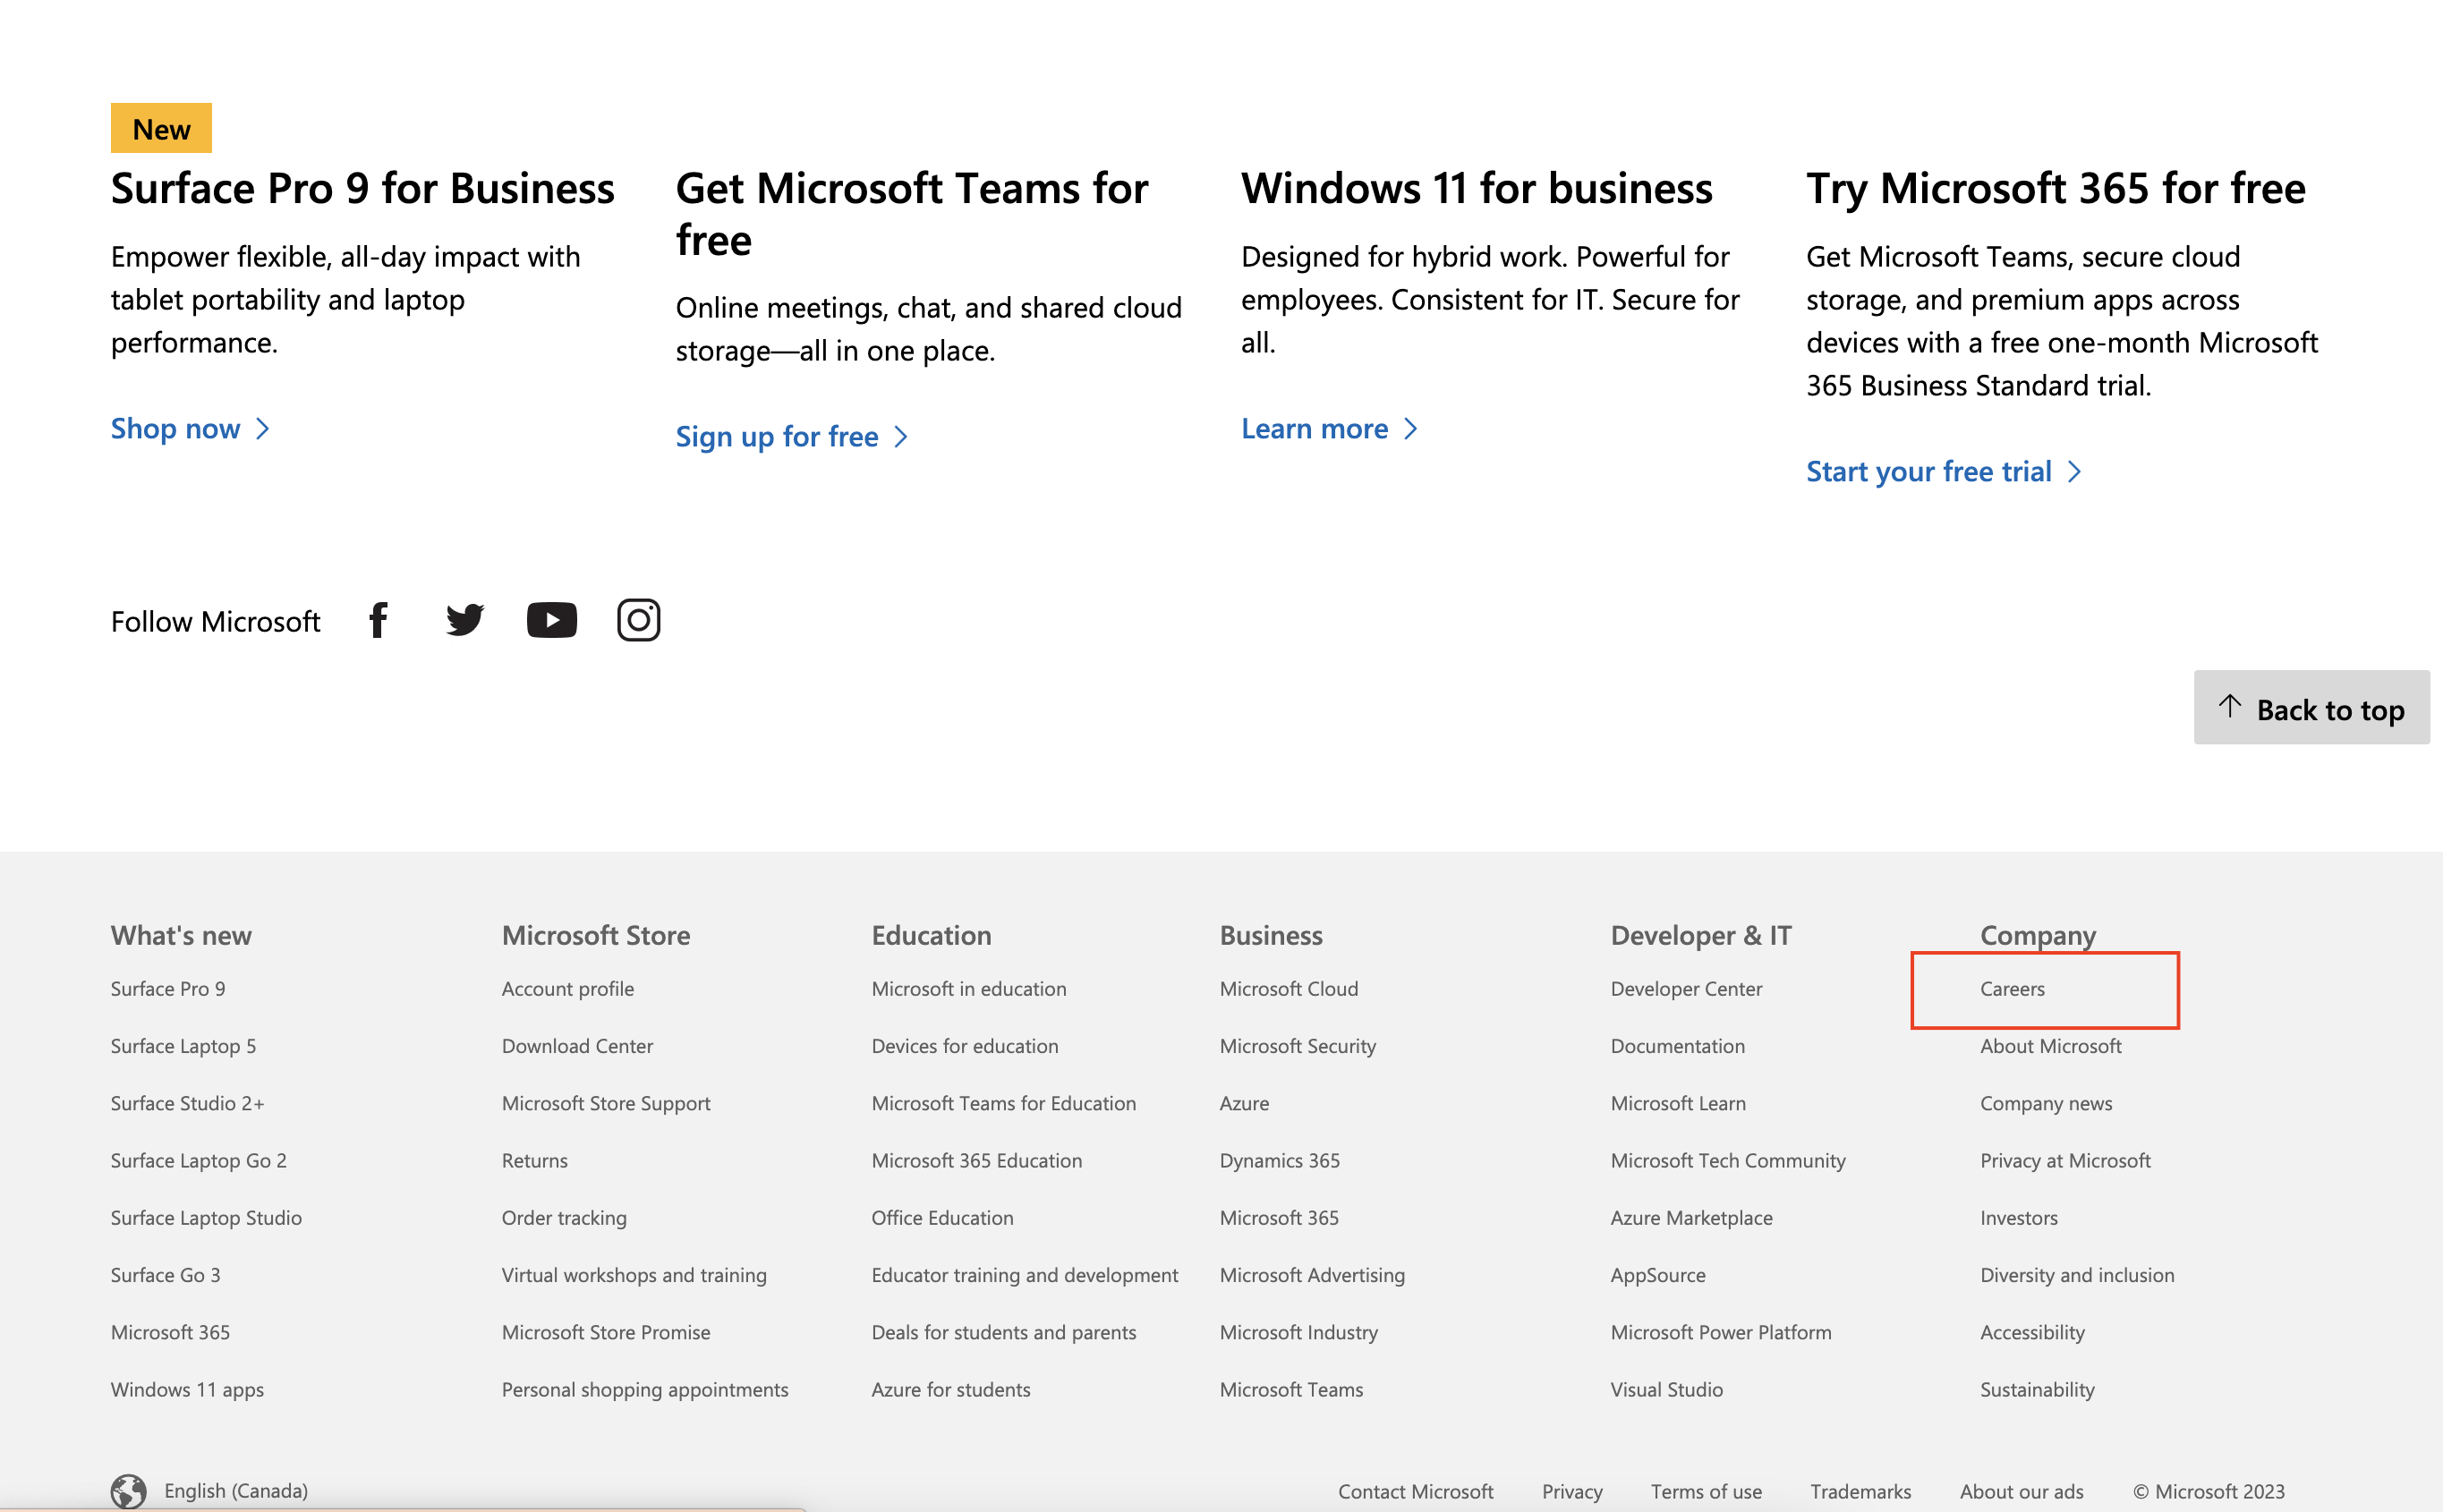
Task: Select English (Canada) language option
Action: 236,1490
